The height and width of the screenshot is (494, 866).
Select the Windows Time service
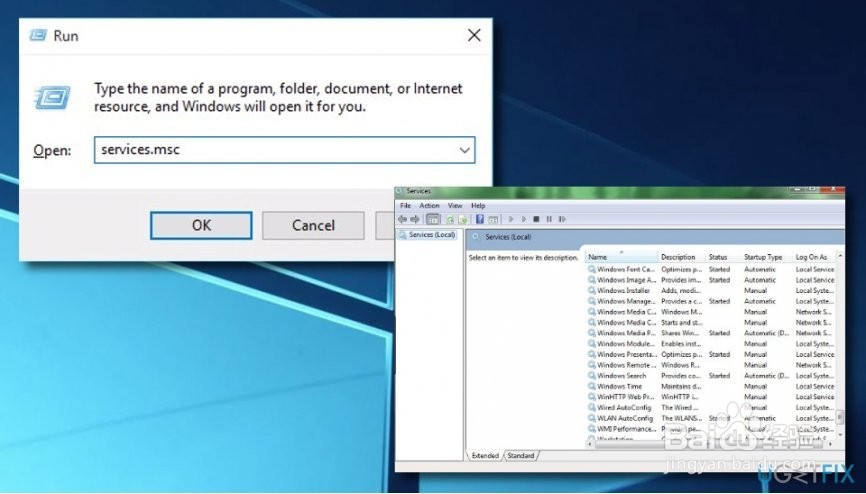click(x=711, y=386)
